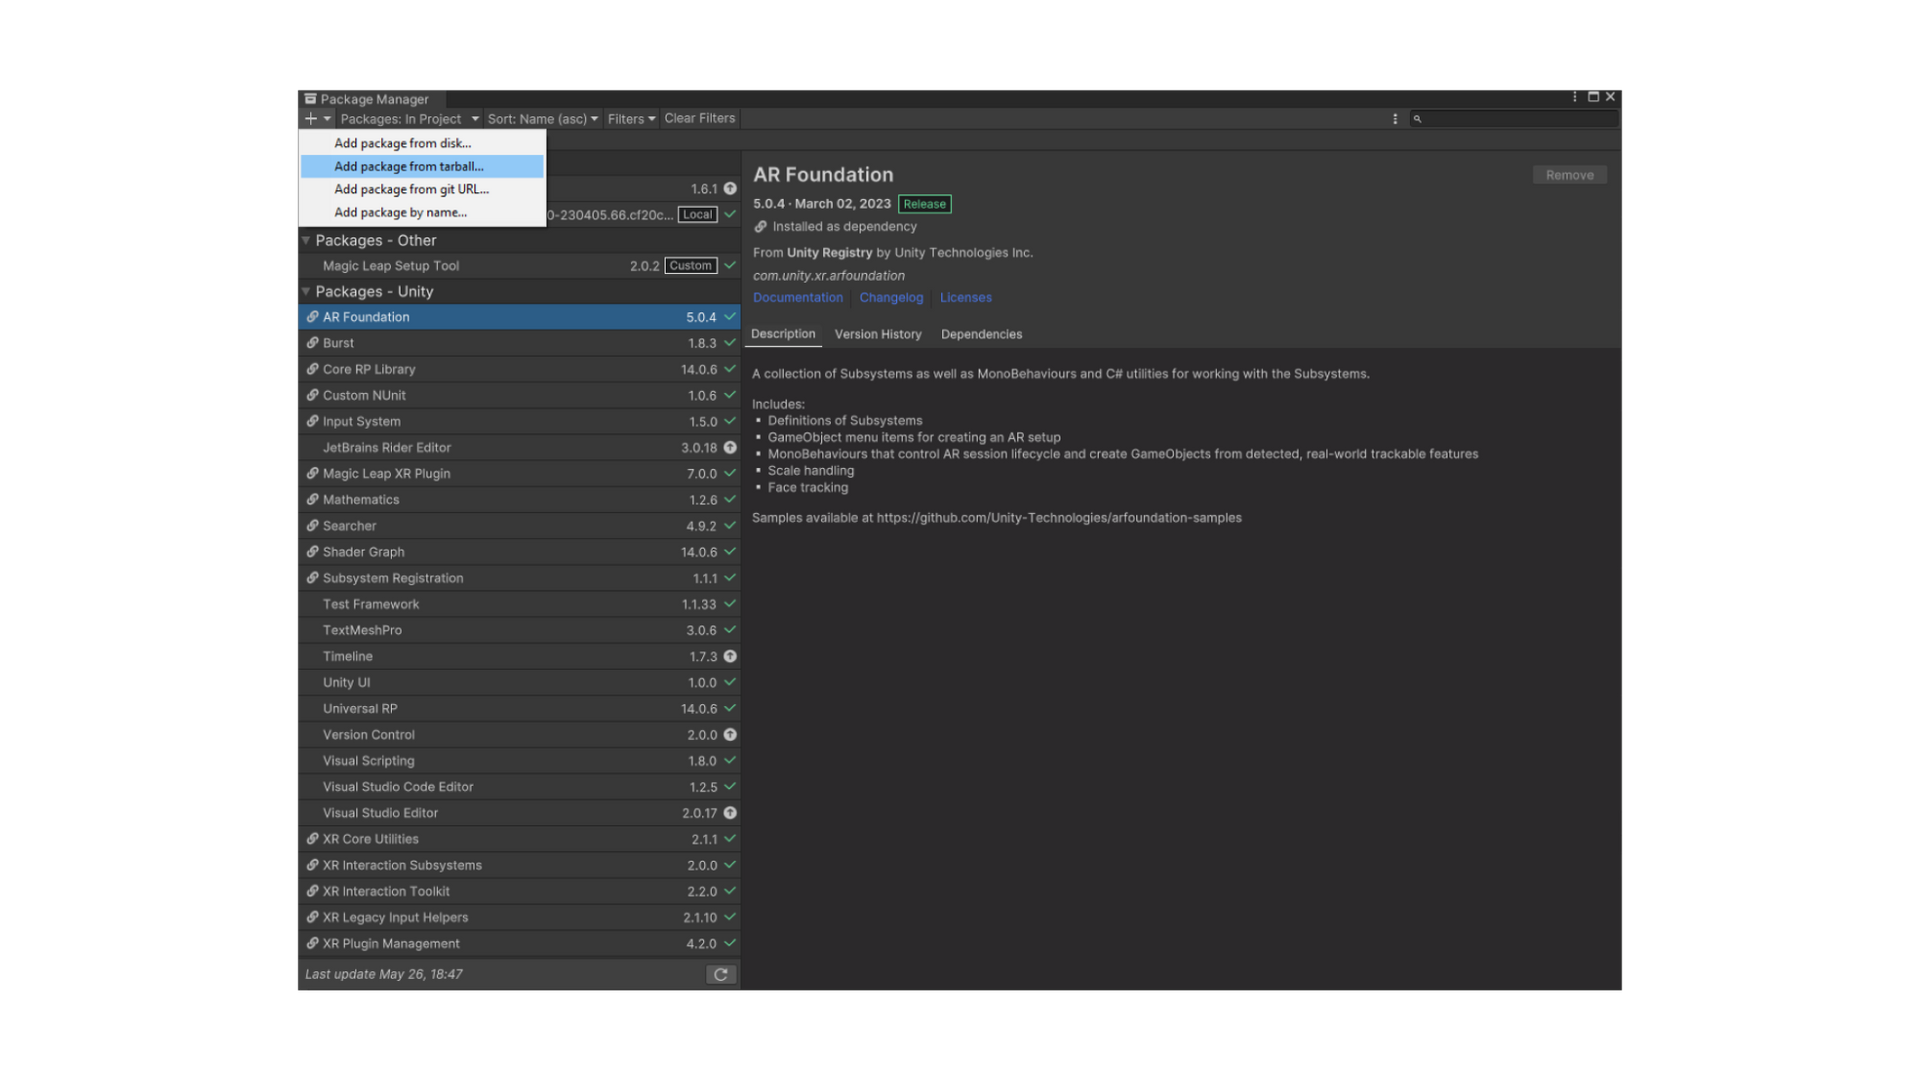Click the Remove button for AR Foundation
The image size is (1920, 1081).
1569,174
